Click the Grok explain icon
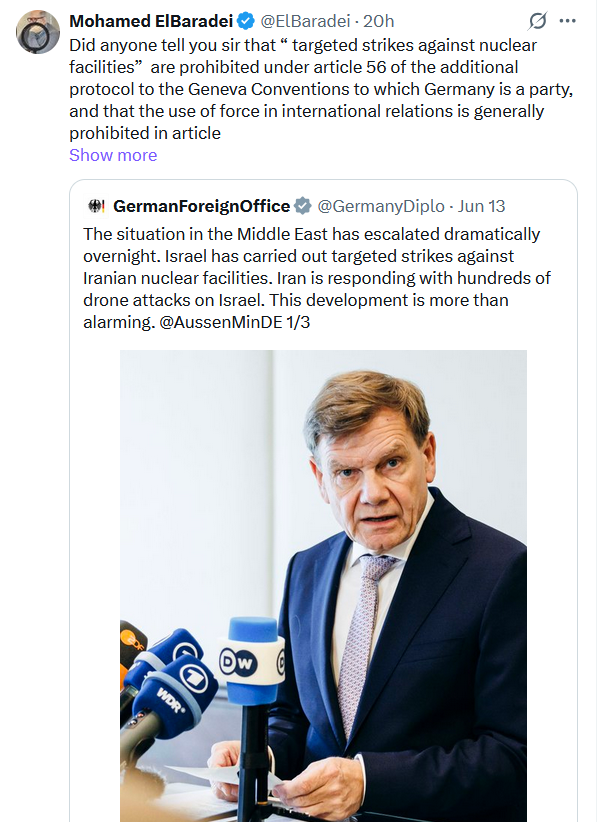 coord(538,21)
